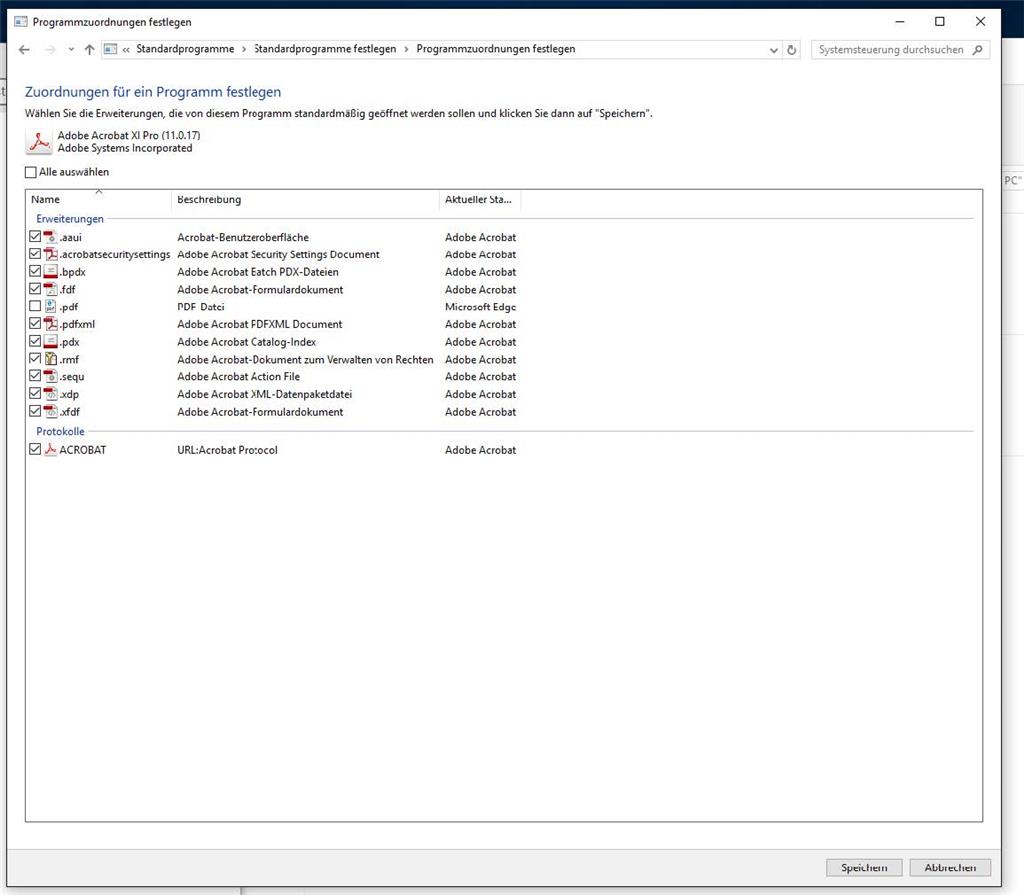Uncheck the .bpdx extension checkbox
Image resolution: width=1024 pixels, height=895 pixels.
(x=35, y=271)
